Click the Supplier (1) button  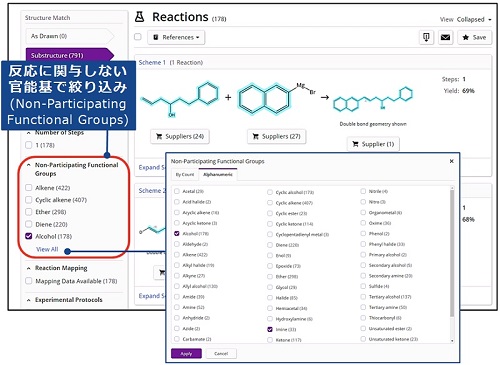click(373, 144)
